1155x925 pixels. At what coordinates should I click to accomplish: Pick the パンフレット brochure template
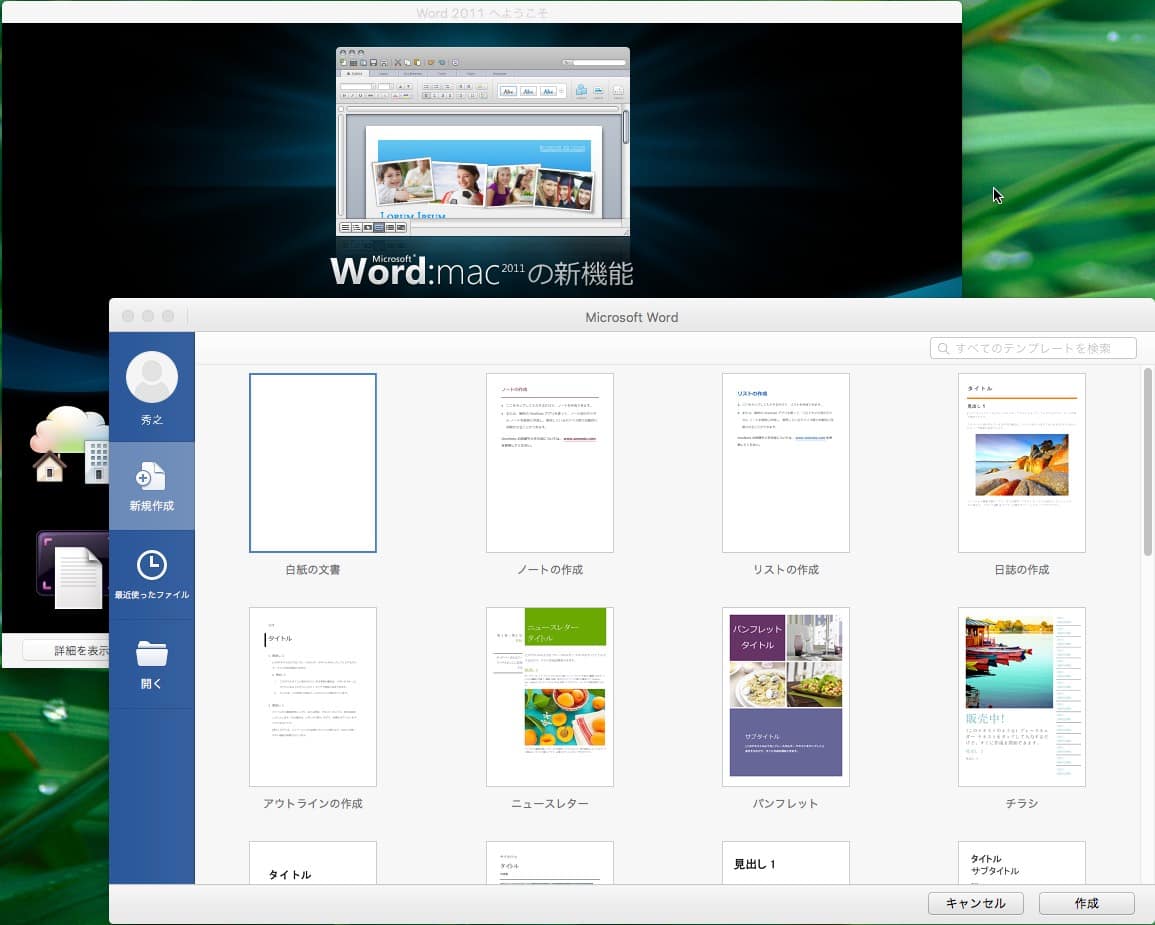785,696
